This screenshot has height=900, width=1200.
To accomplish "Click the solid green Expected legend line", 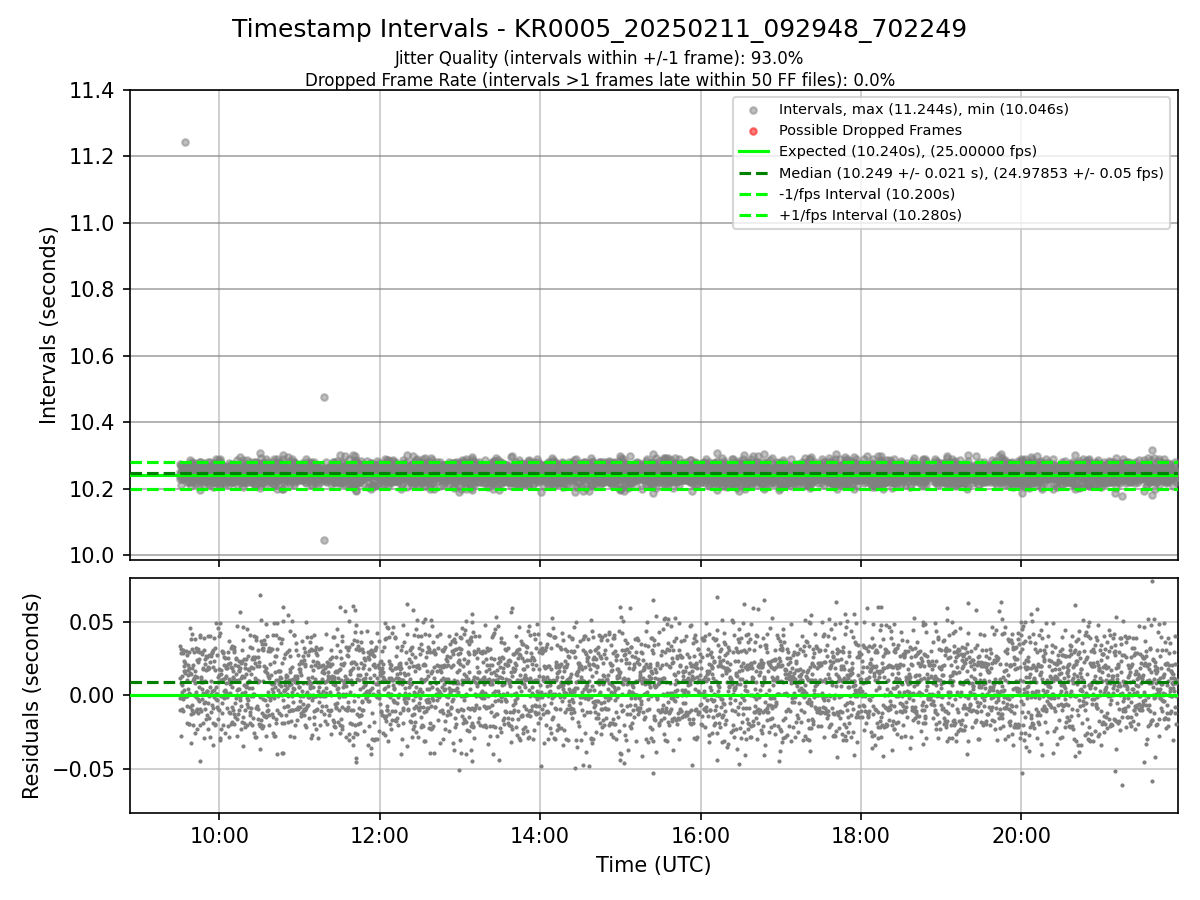I will pyautogui.click(x=754, y=152).
